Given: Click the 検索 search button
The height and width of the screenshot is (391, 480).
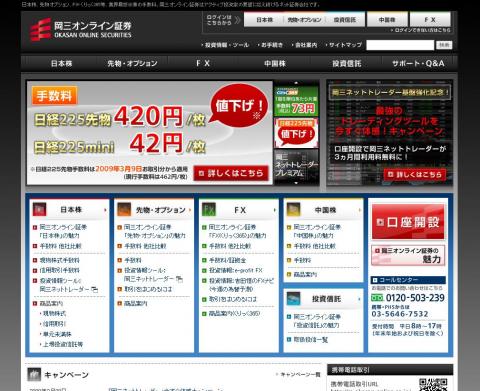Looking at the screenshot, I should click(x=444, y=45).
